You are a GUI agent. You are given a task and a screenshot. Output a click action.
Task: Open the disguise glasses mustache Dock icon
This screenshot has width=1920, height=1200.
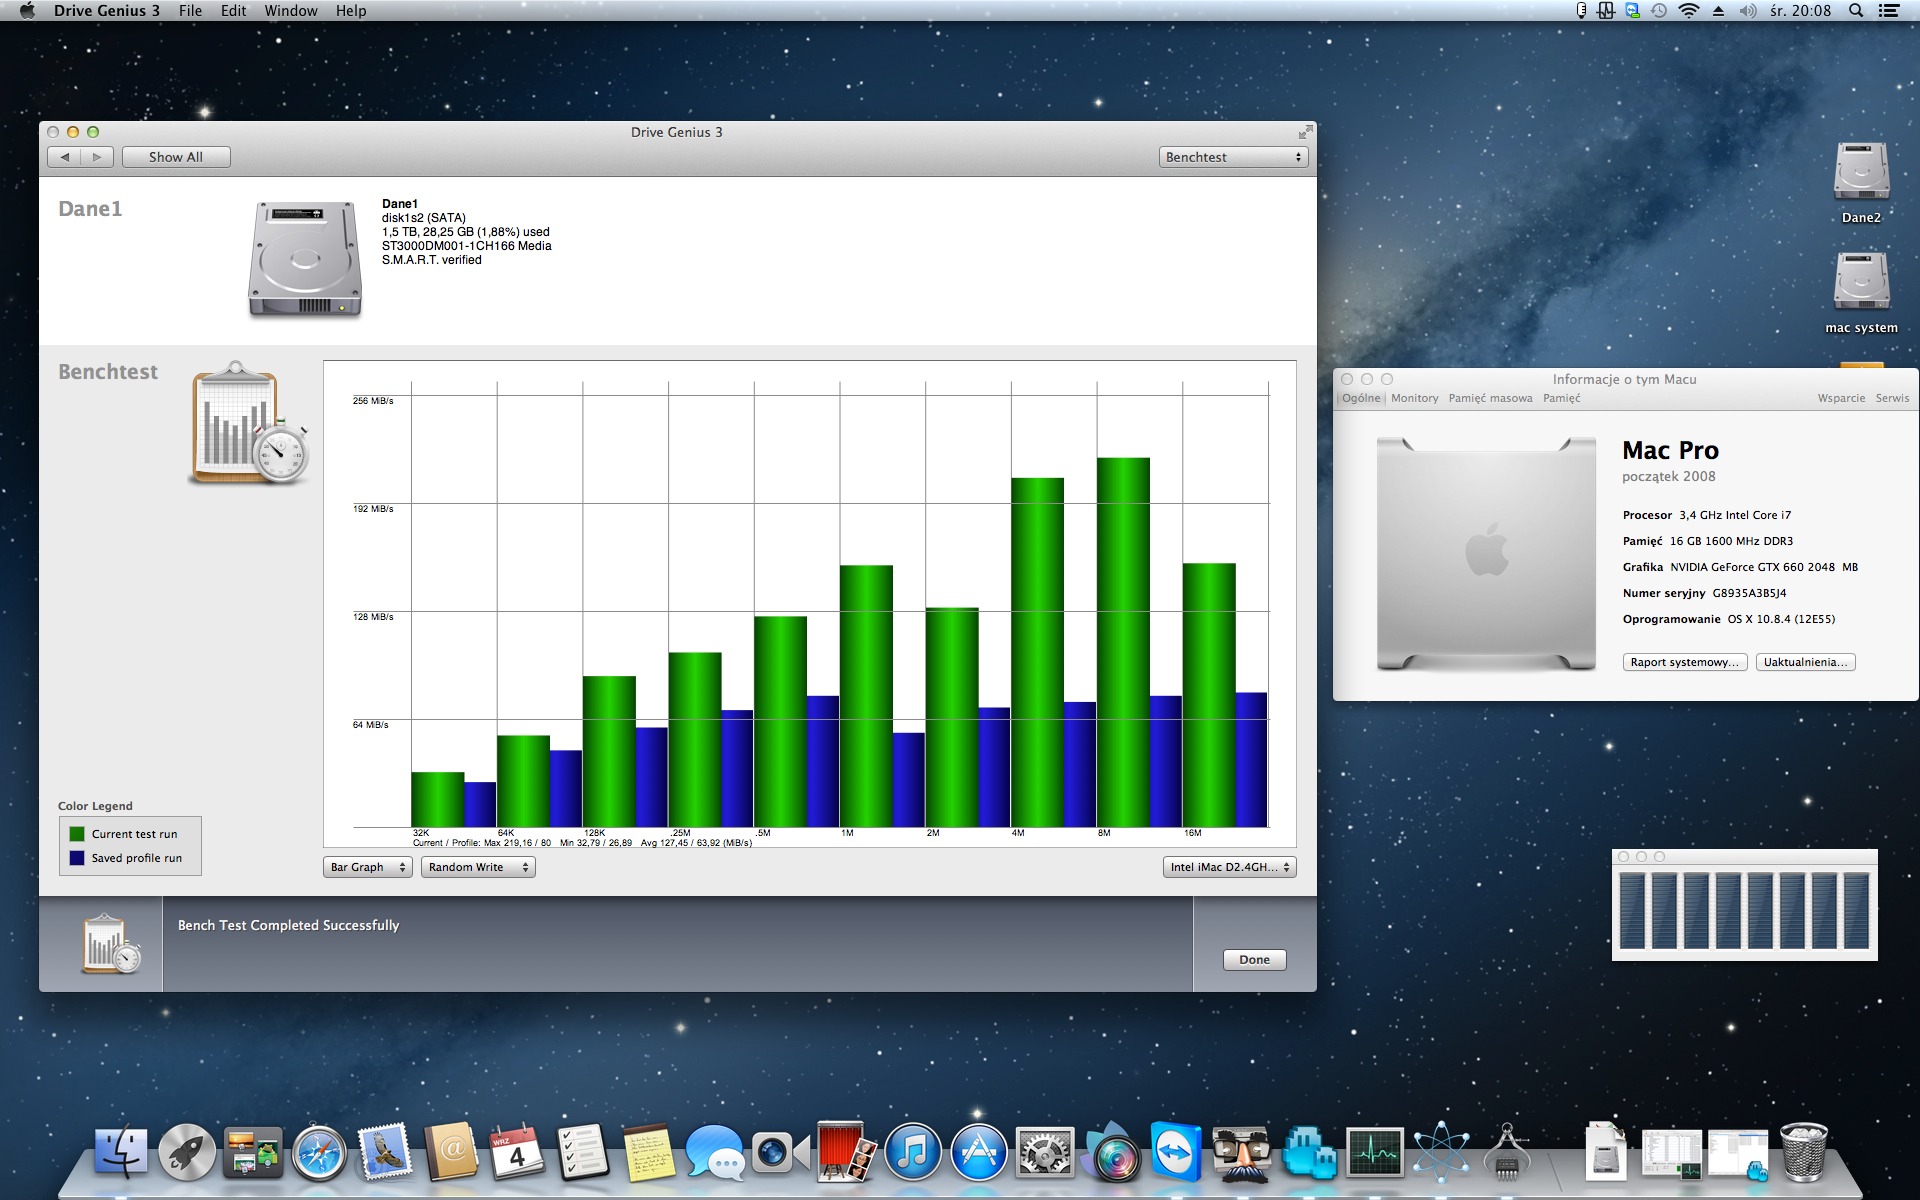[1242, 1152]
